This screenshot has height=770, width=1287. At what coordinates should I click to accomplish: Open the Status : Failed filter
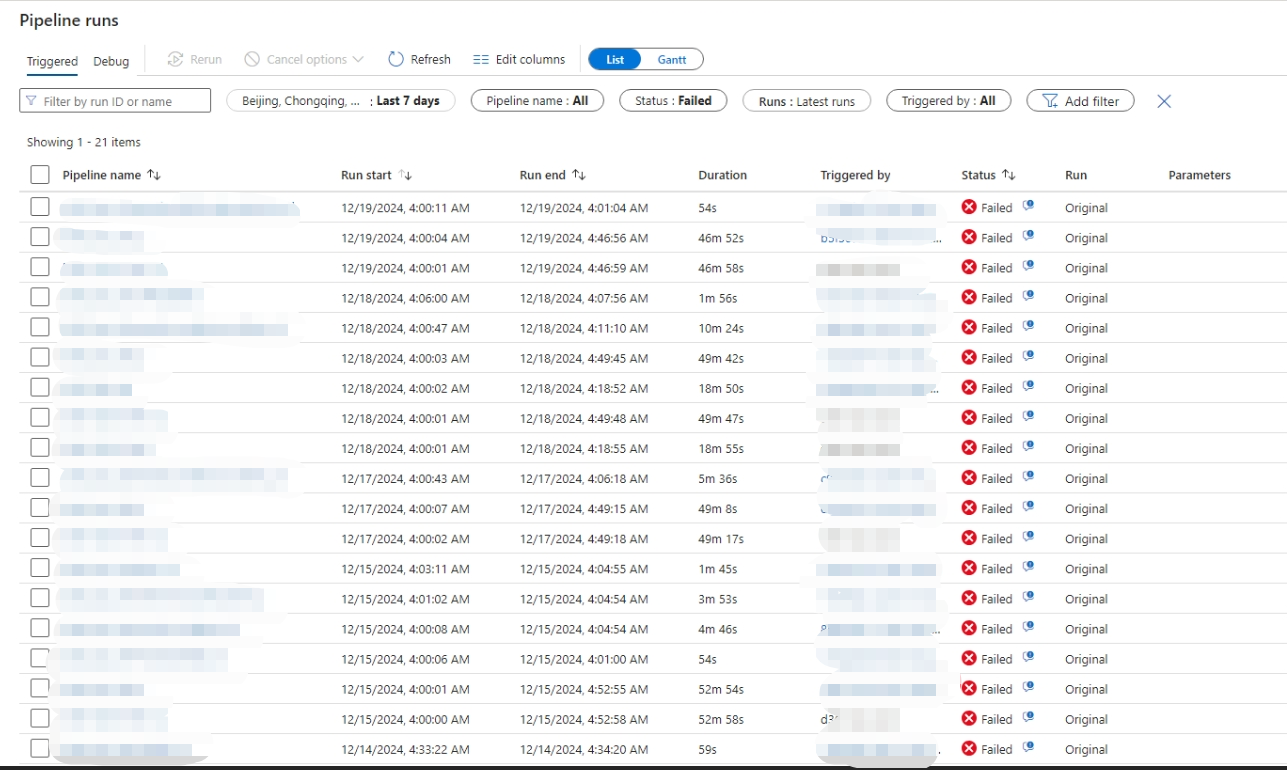point(673,101)
